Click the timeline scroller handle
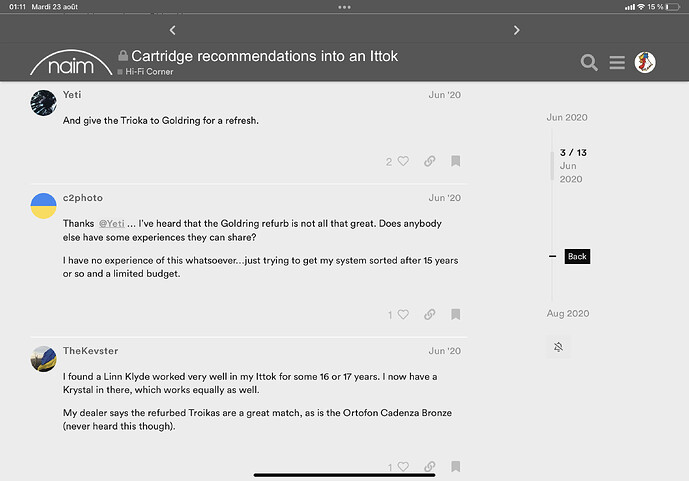Viewport: 689px width, 481px height. [x=552, y=165]
